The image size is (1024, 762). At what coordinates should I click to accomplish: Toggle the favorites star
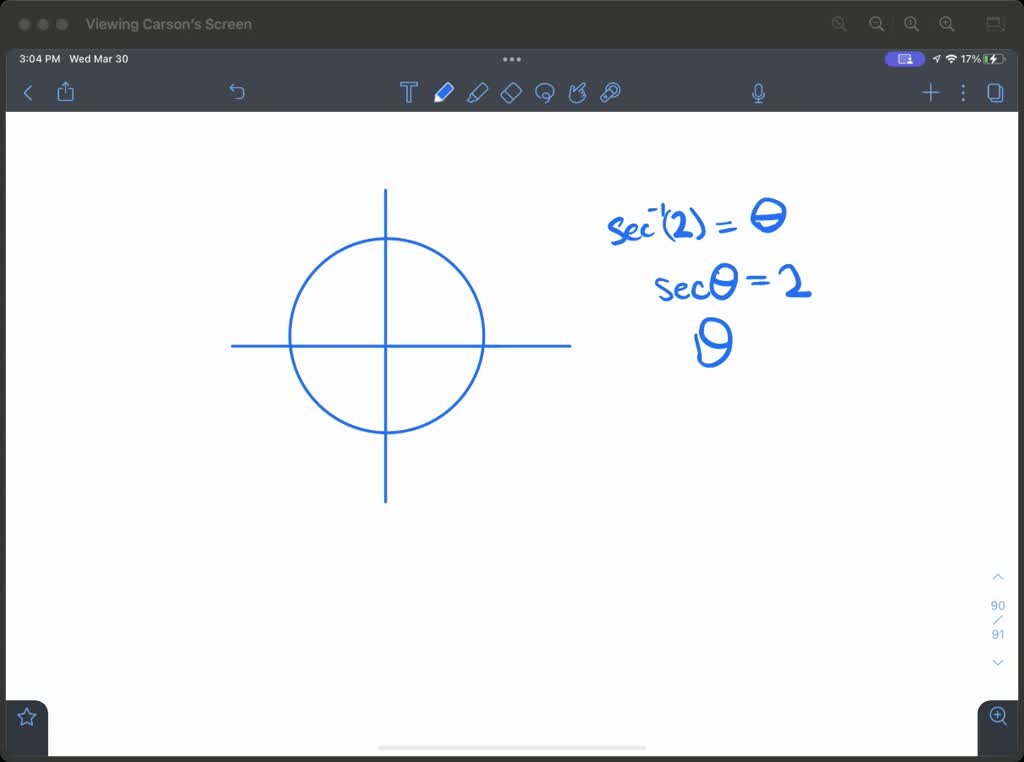point(25,715)
